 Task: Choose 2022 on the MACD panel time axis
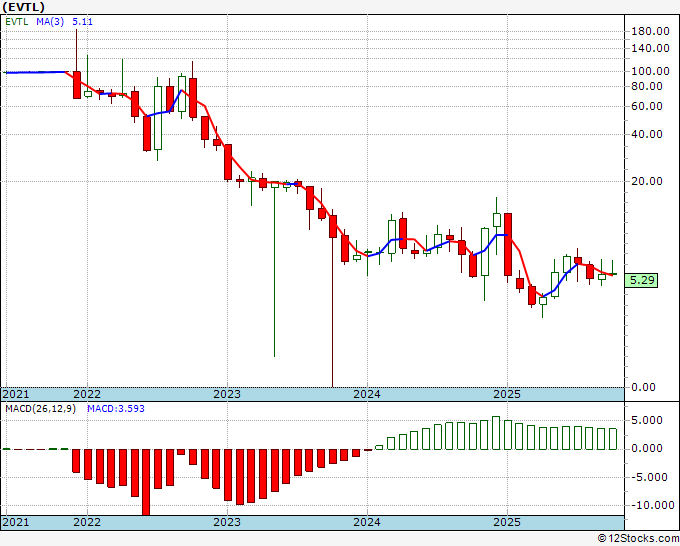[87, 522]
